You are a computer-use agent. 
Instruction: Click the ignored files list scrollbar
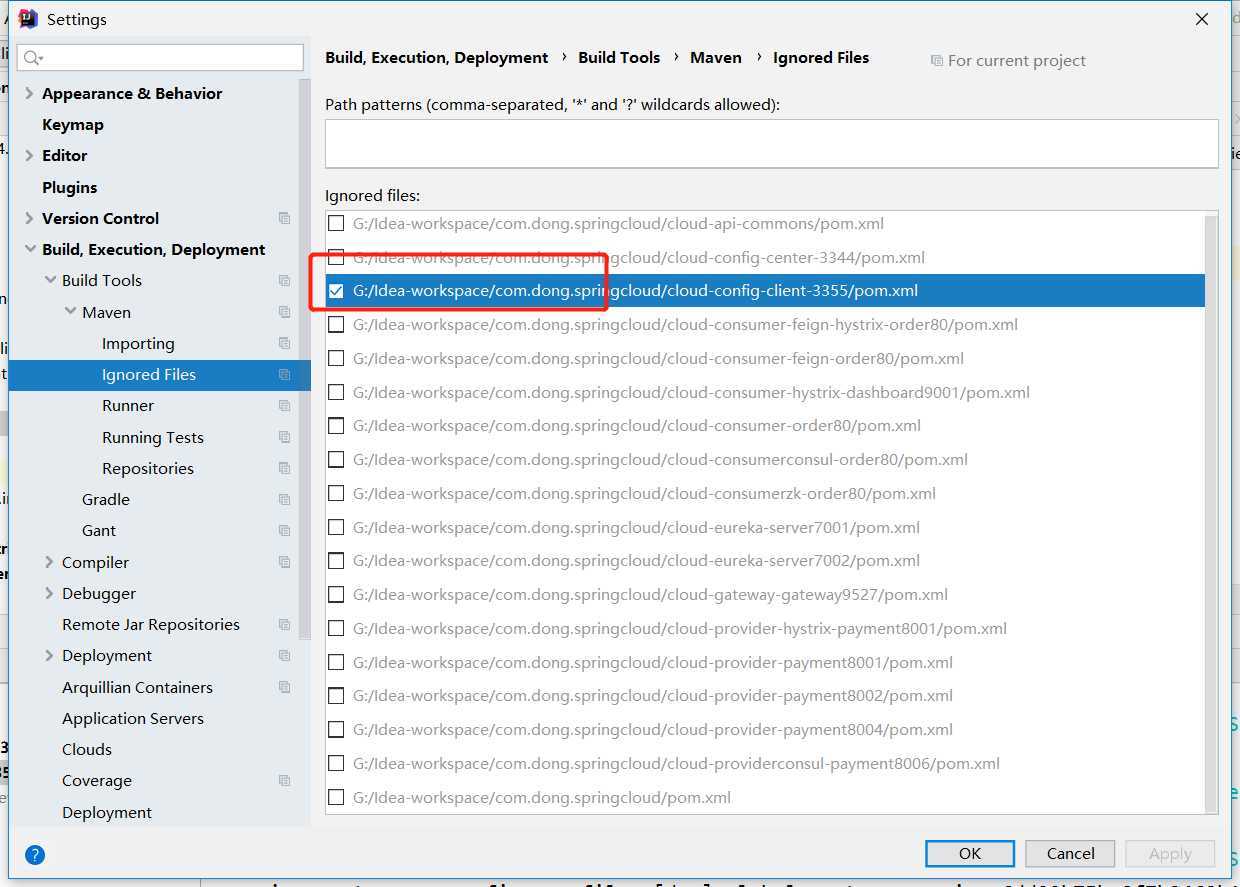tap(1211, 514)
